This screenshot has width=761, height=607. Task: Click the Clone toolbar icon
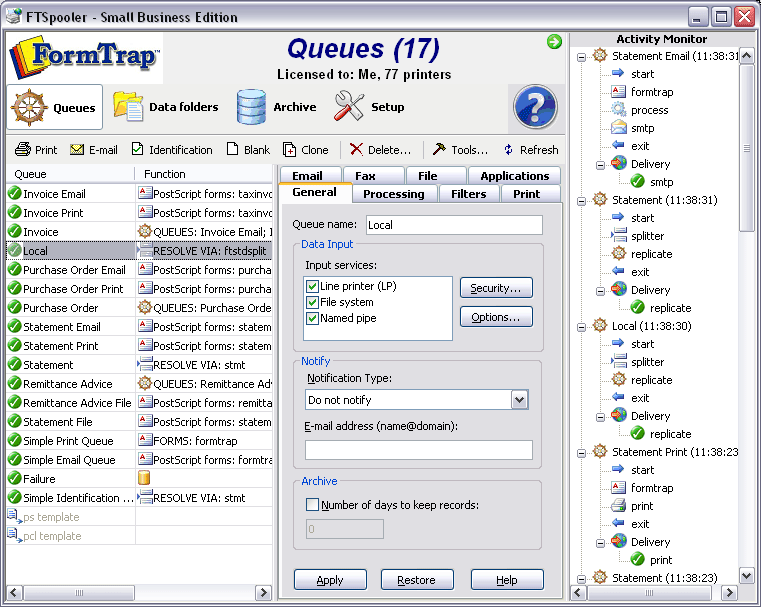click(289, 149)
